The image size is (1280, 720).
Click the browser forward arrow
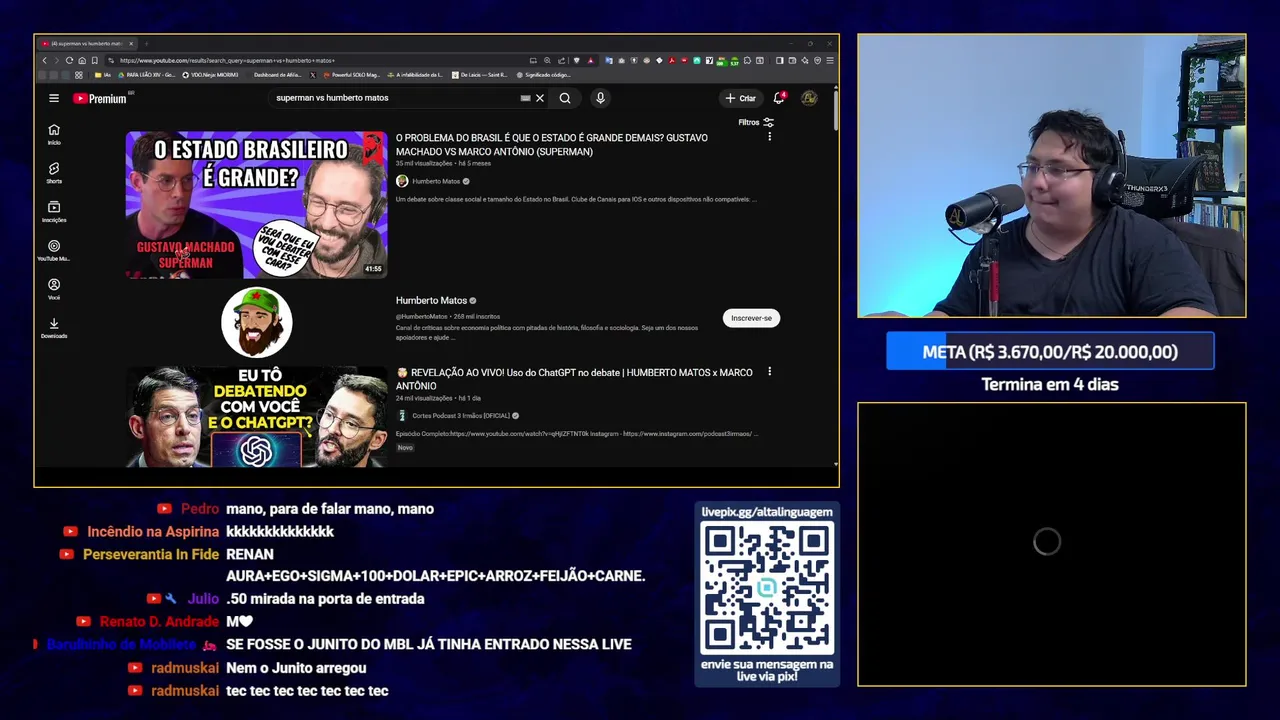[x=56, y=60]
